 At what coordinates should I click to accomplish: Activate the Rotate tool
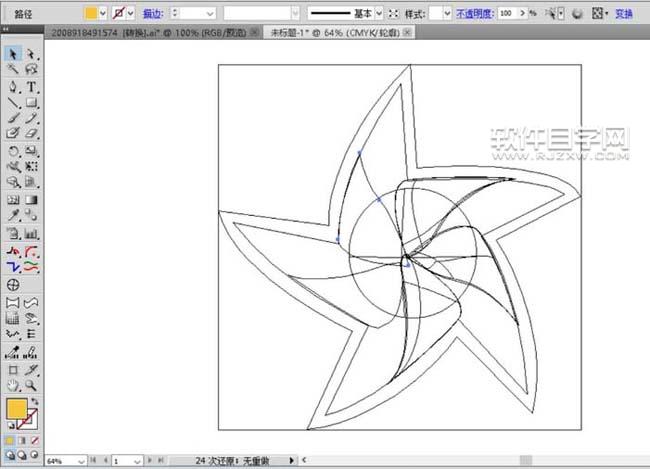pyautogui.click(x=13, y=151)
